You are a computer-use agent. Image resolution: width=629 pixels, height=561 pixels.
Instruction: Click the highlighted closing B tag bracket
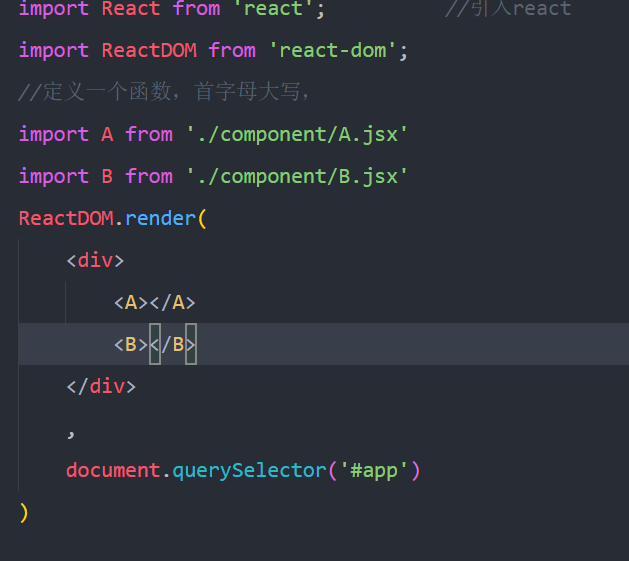191,344
